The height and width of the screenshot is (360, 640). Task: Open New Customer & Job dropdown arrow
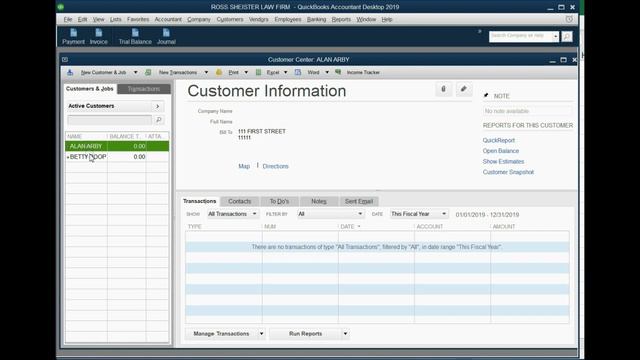pos(136,72)
